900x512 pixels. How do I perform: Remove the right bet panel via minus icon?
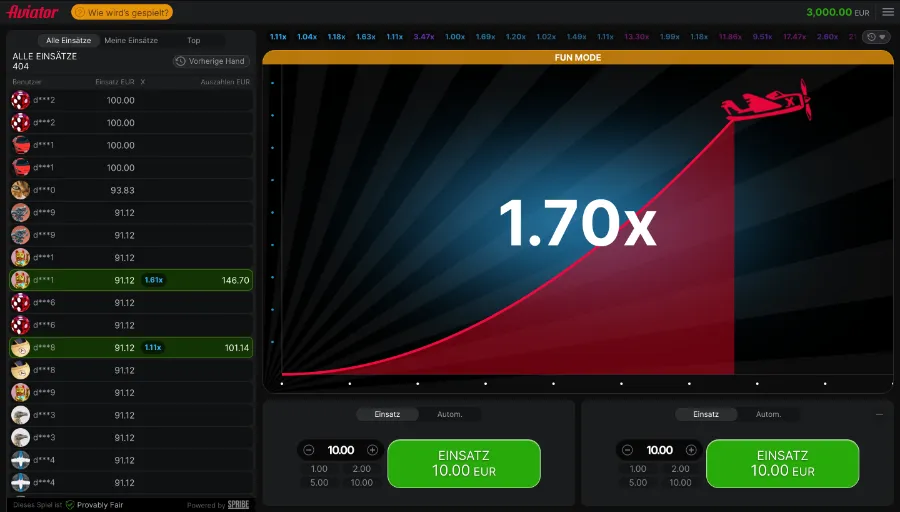coord(879,414)
